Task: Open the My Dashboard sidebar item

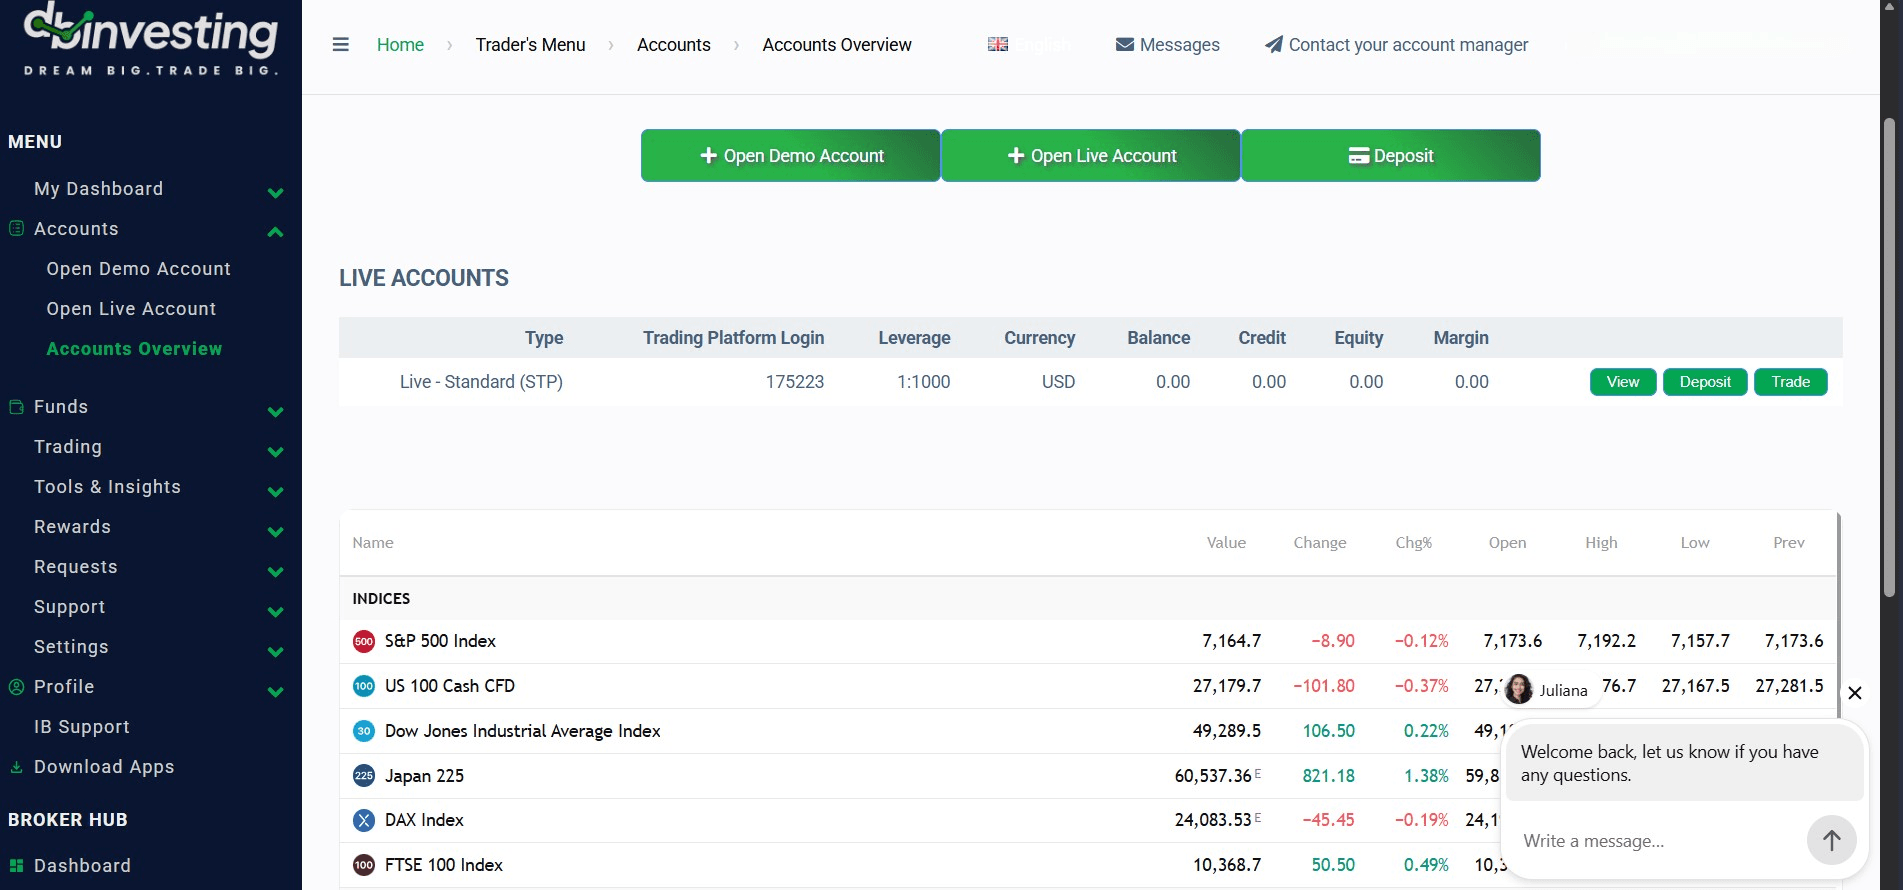Action: click(98, 189)
